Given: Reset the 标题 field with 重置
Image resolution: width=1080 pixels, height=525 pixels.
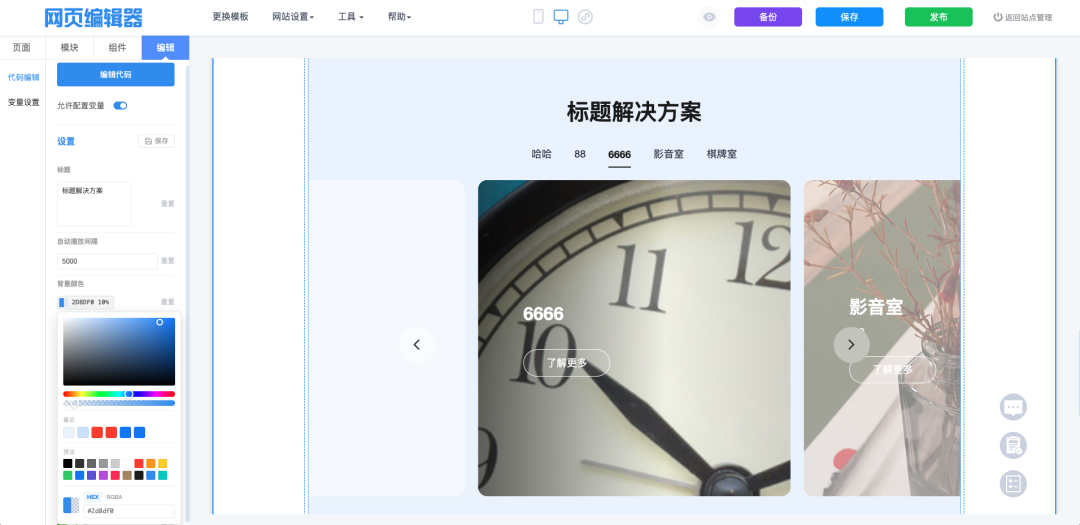Looking at the screenshot, I should 167,204.
